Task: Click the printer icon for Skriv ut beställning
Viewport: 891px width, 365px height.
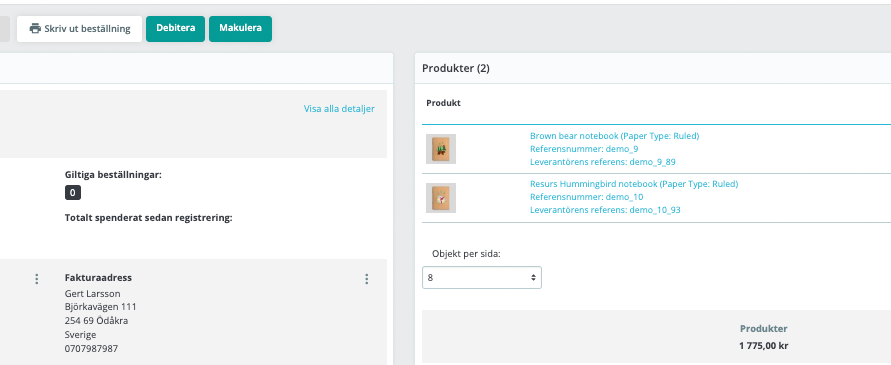Action: 35,28
